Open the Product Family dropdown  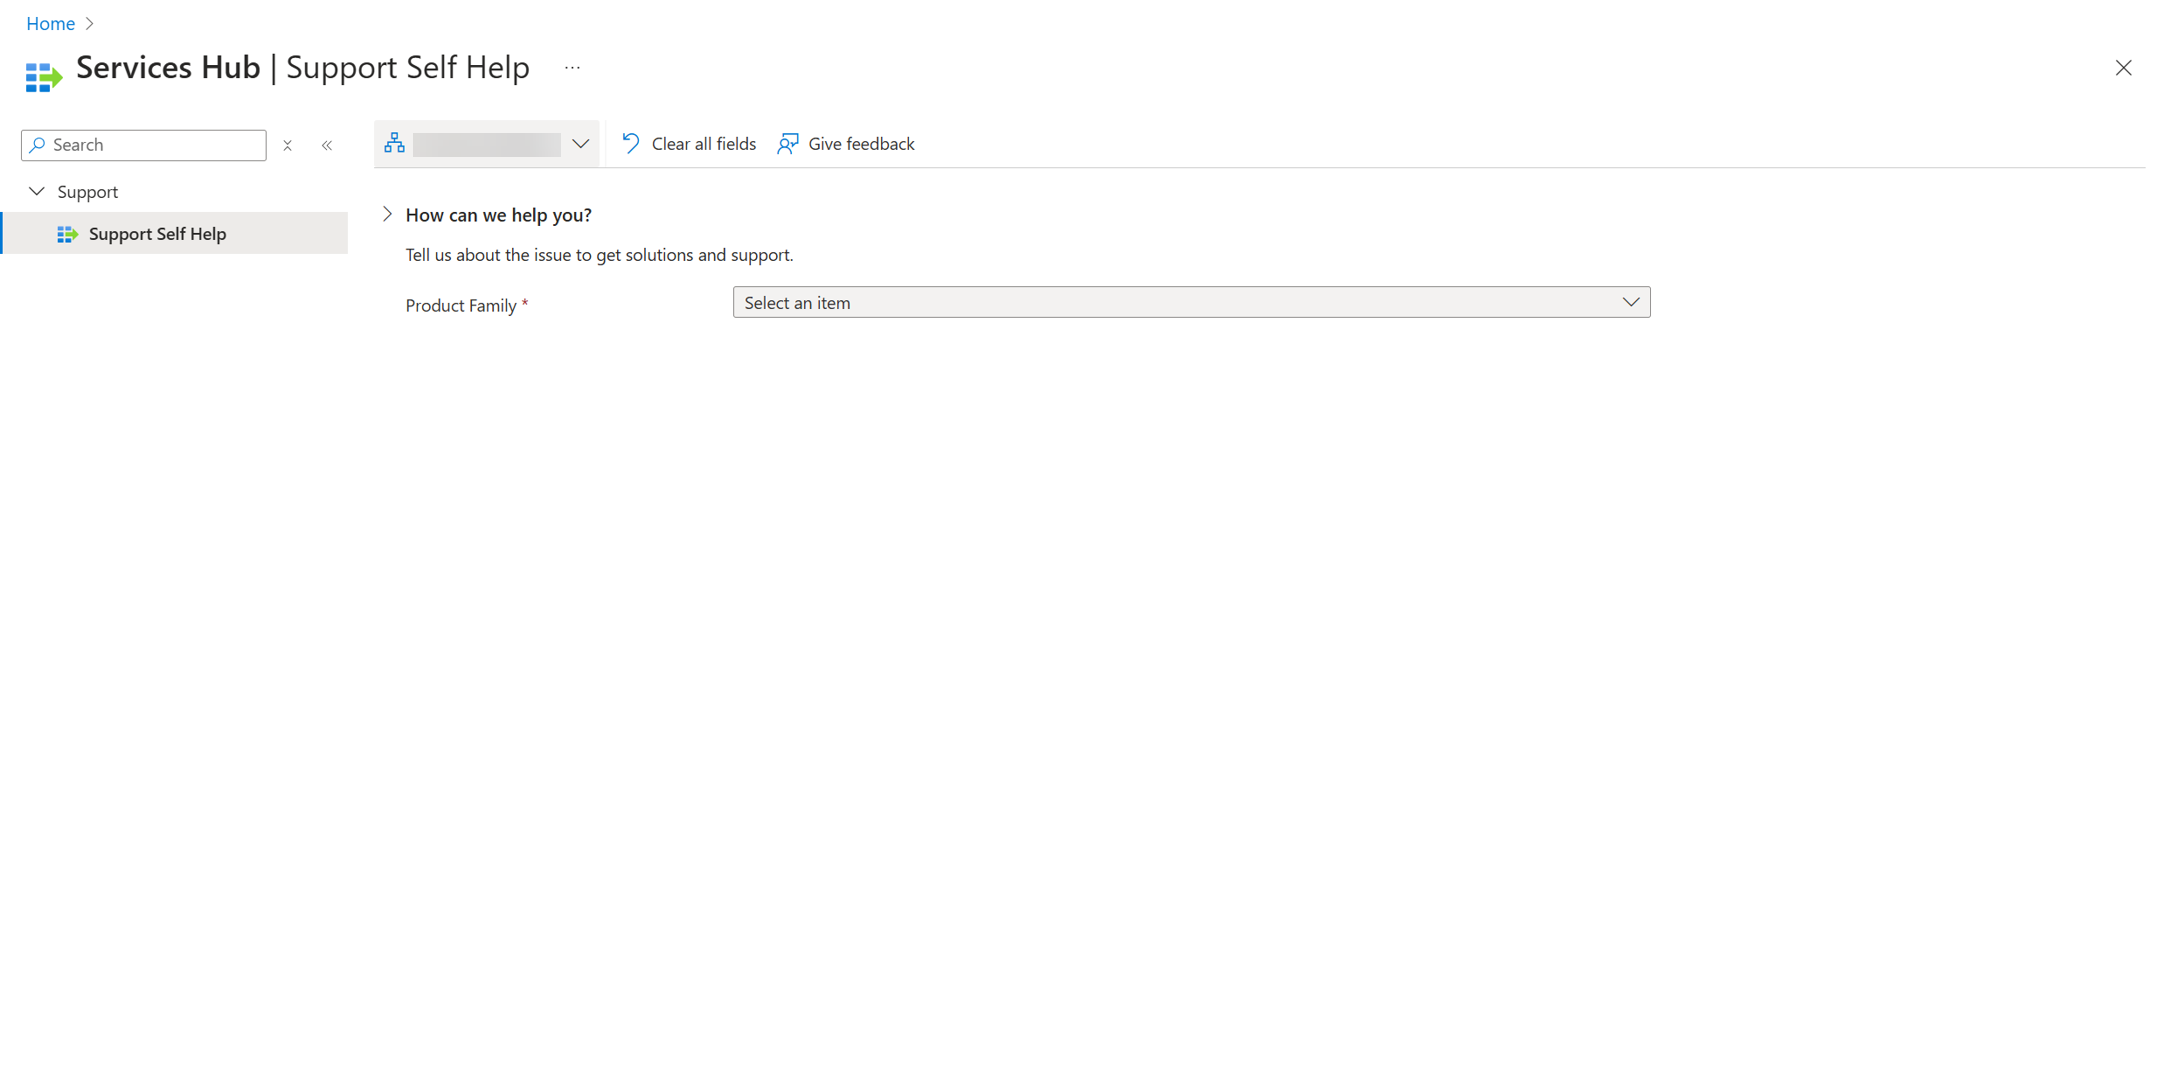1191,302
